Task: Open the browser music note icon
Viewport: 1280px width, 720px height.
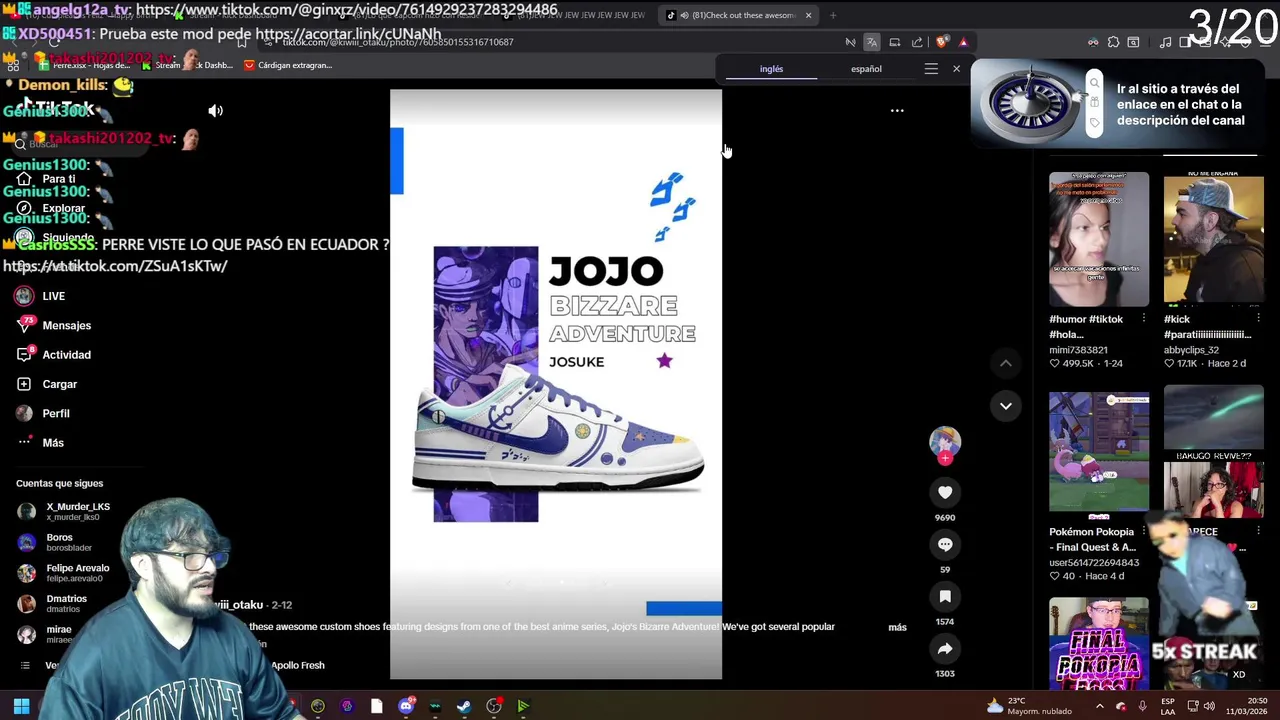Action: (x=1165, y=42)
